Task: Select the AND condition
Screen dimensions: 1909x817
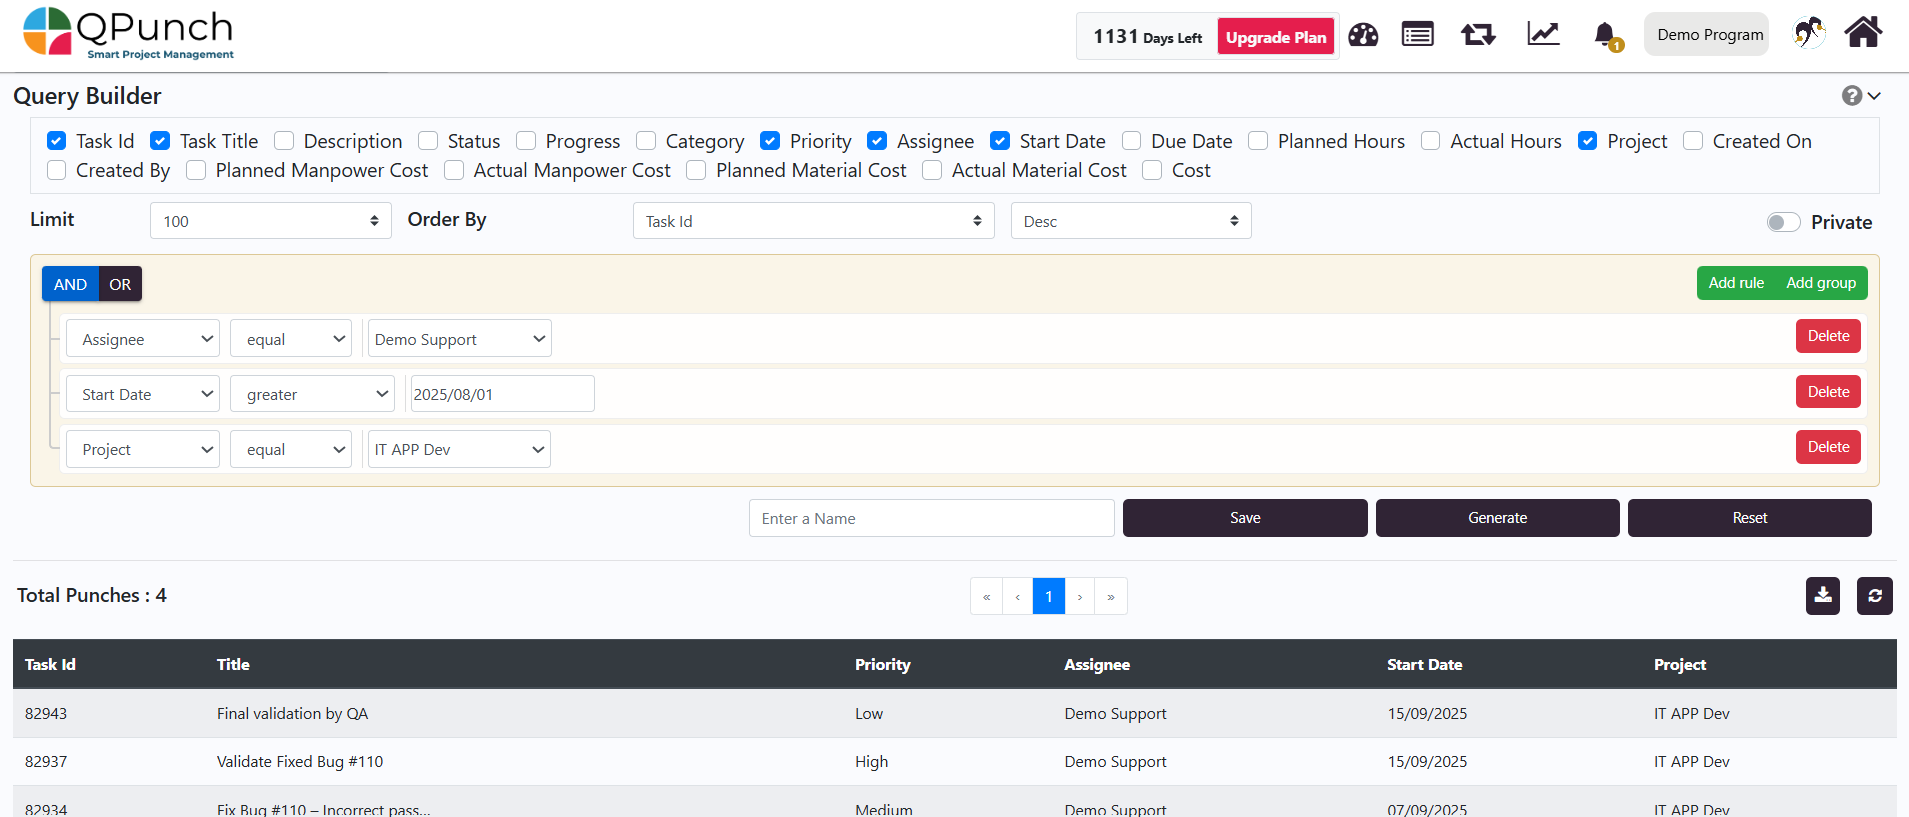Action: pyautogui.click(x=70, y=284)
